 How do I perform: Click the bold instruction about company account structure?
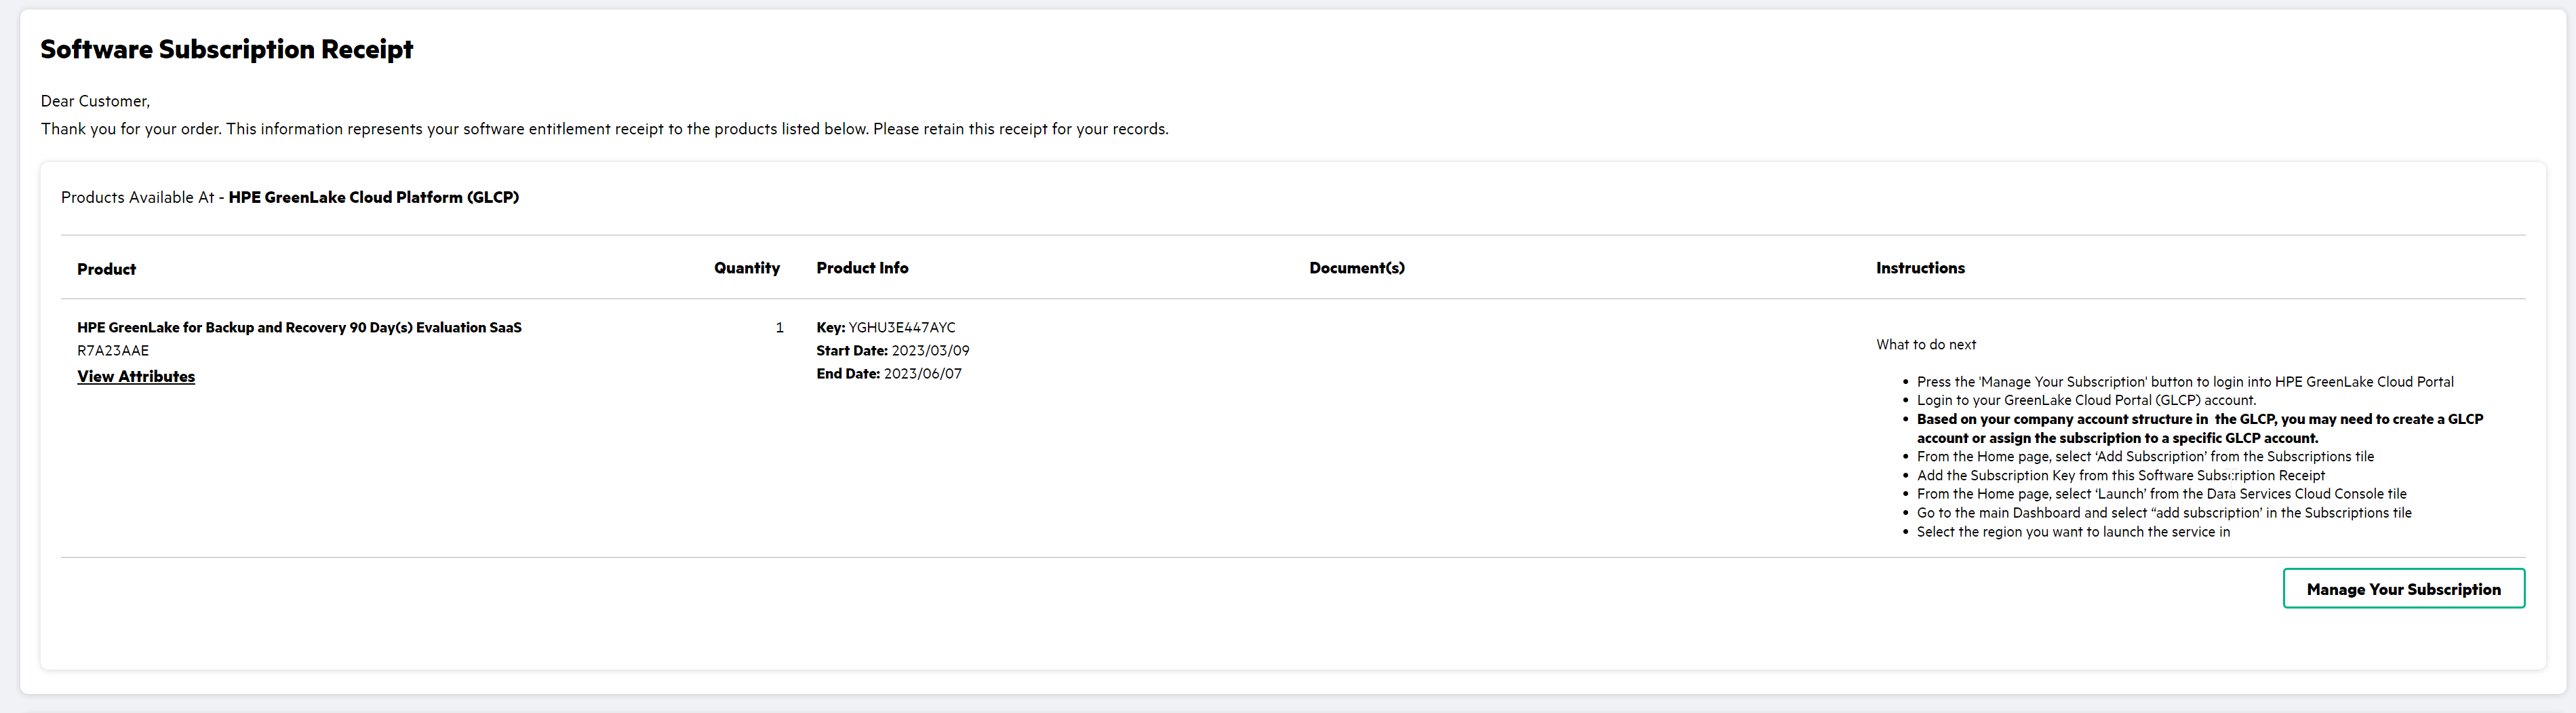pos(2199,428)
